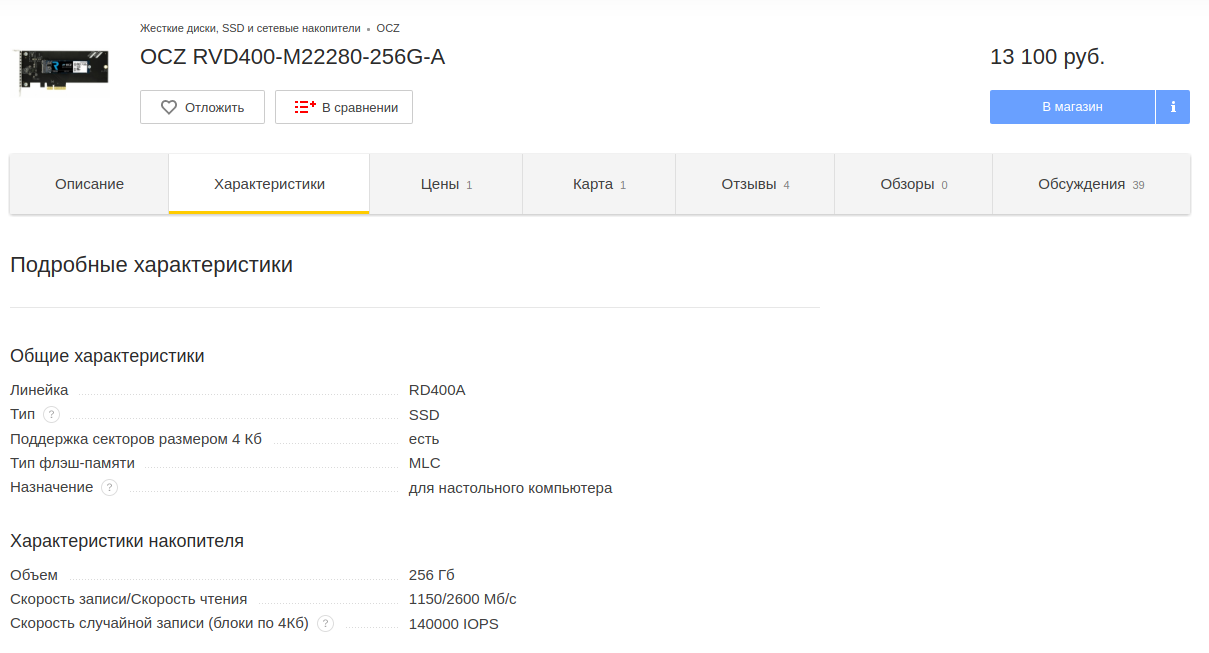Click the price 13 100 руб.

(1047, 57)
